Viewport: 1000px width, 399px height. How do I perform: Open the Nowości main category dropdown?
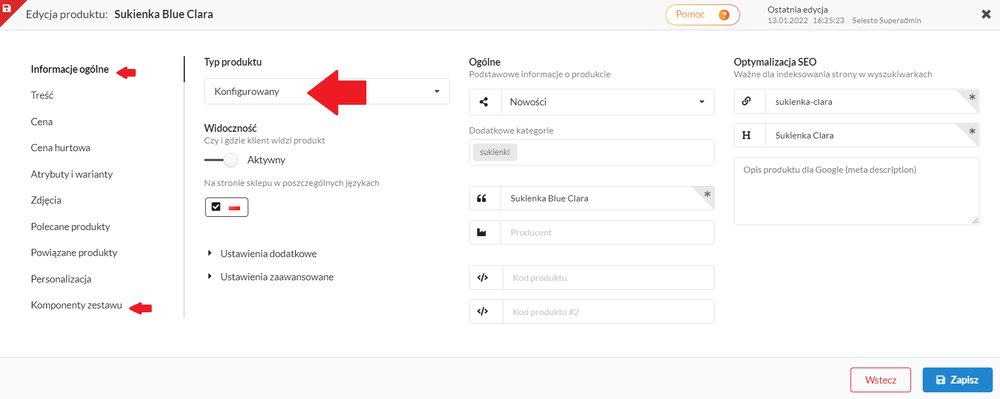click(608, 102)
